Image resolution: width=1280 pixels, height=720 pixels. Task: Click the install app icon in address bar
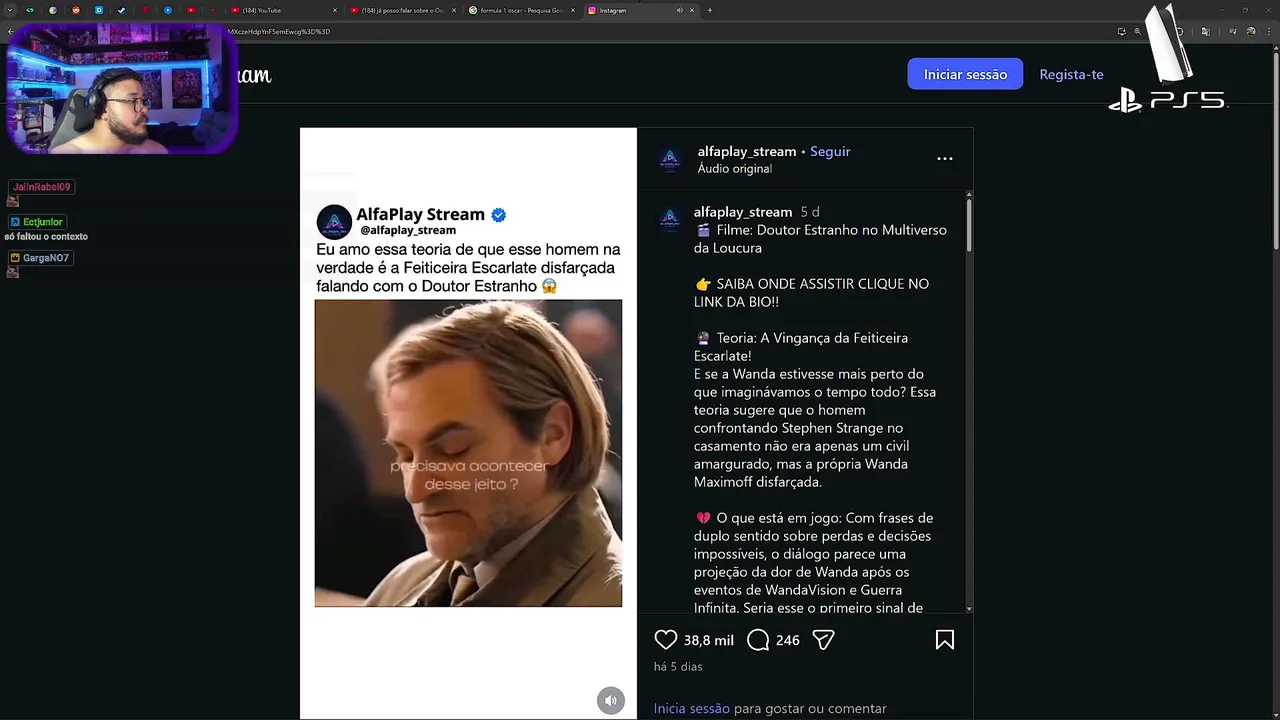pyautogui.click(x=1122, y=31)
